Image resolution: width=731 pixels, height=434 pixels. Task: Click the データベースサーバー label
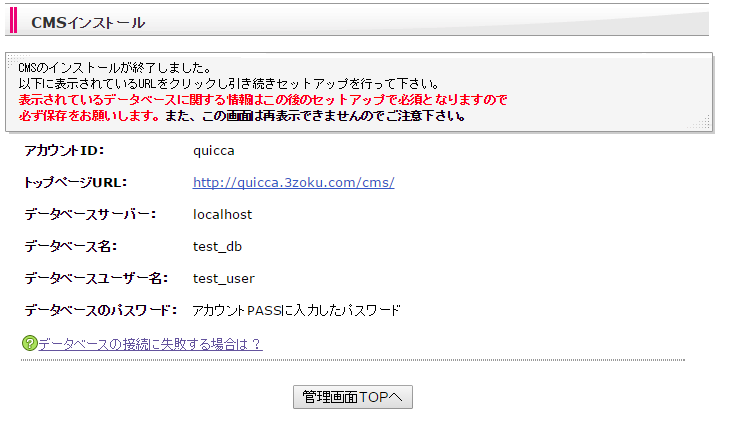click(89, 214)
